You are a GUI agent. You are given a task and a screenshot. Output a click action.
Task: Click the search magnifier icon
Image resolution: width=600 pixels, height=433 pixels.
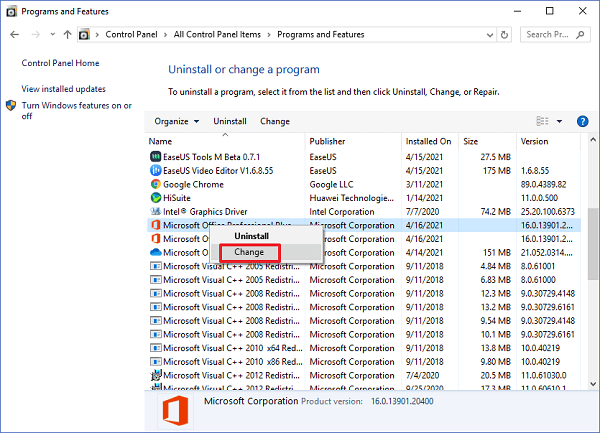580,35
